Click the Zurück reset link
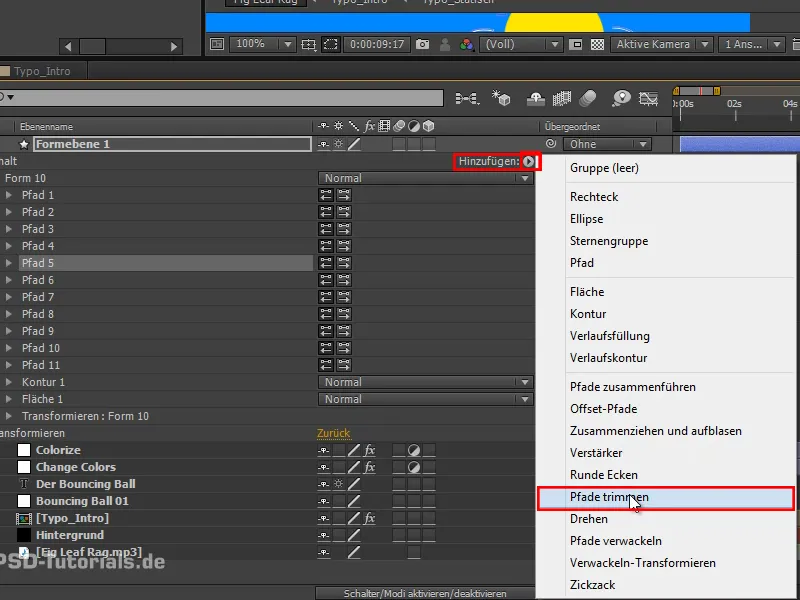The image size is (800, 600). click(333, 433)
